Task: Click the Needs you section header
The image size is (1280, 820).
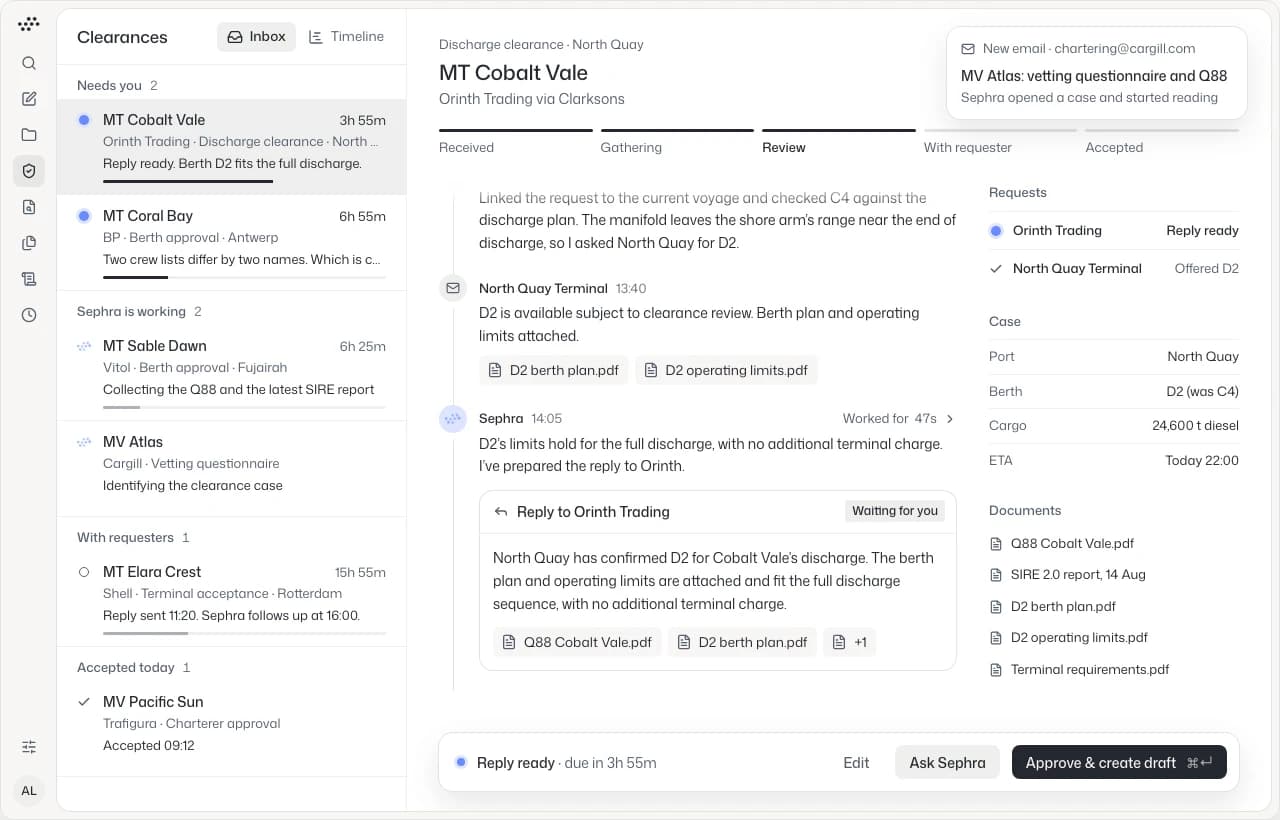Action: point(117,86)
